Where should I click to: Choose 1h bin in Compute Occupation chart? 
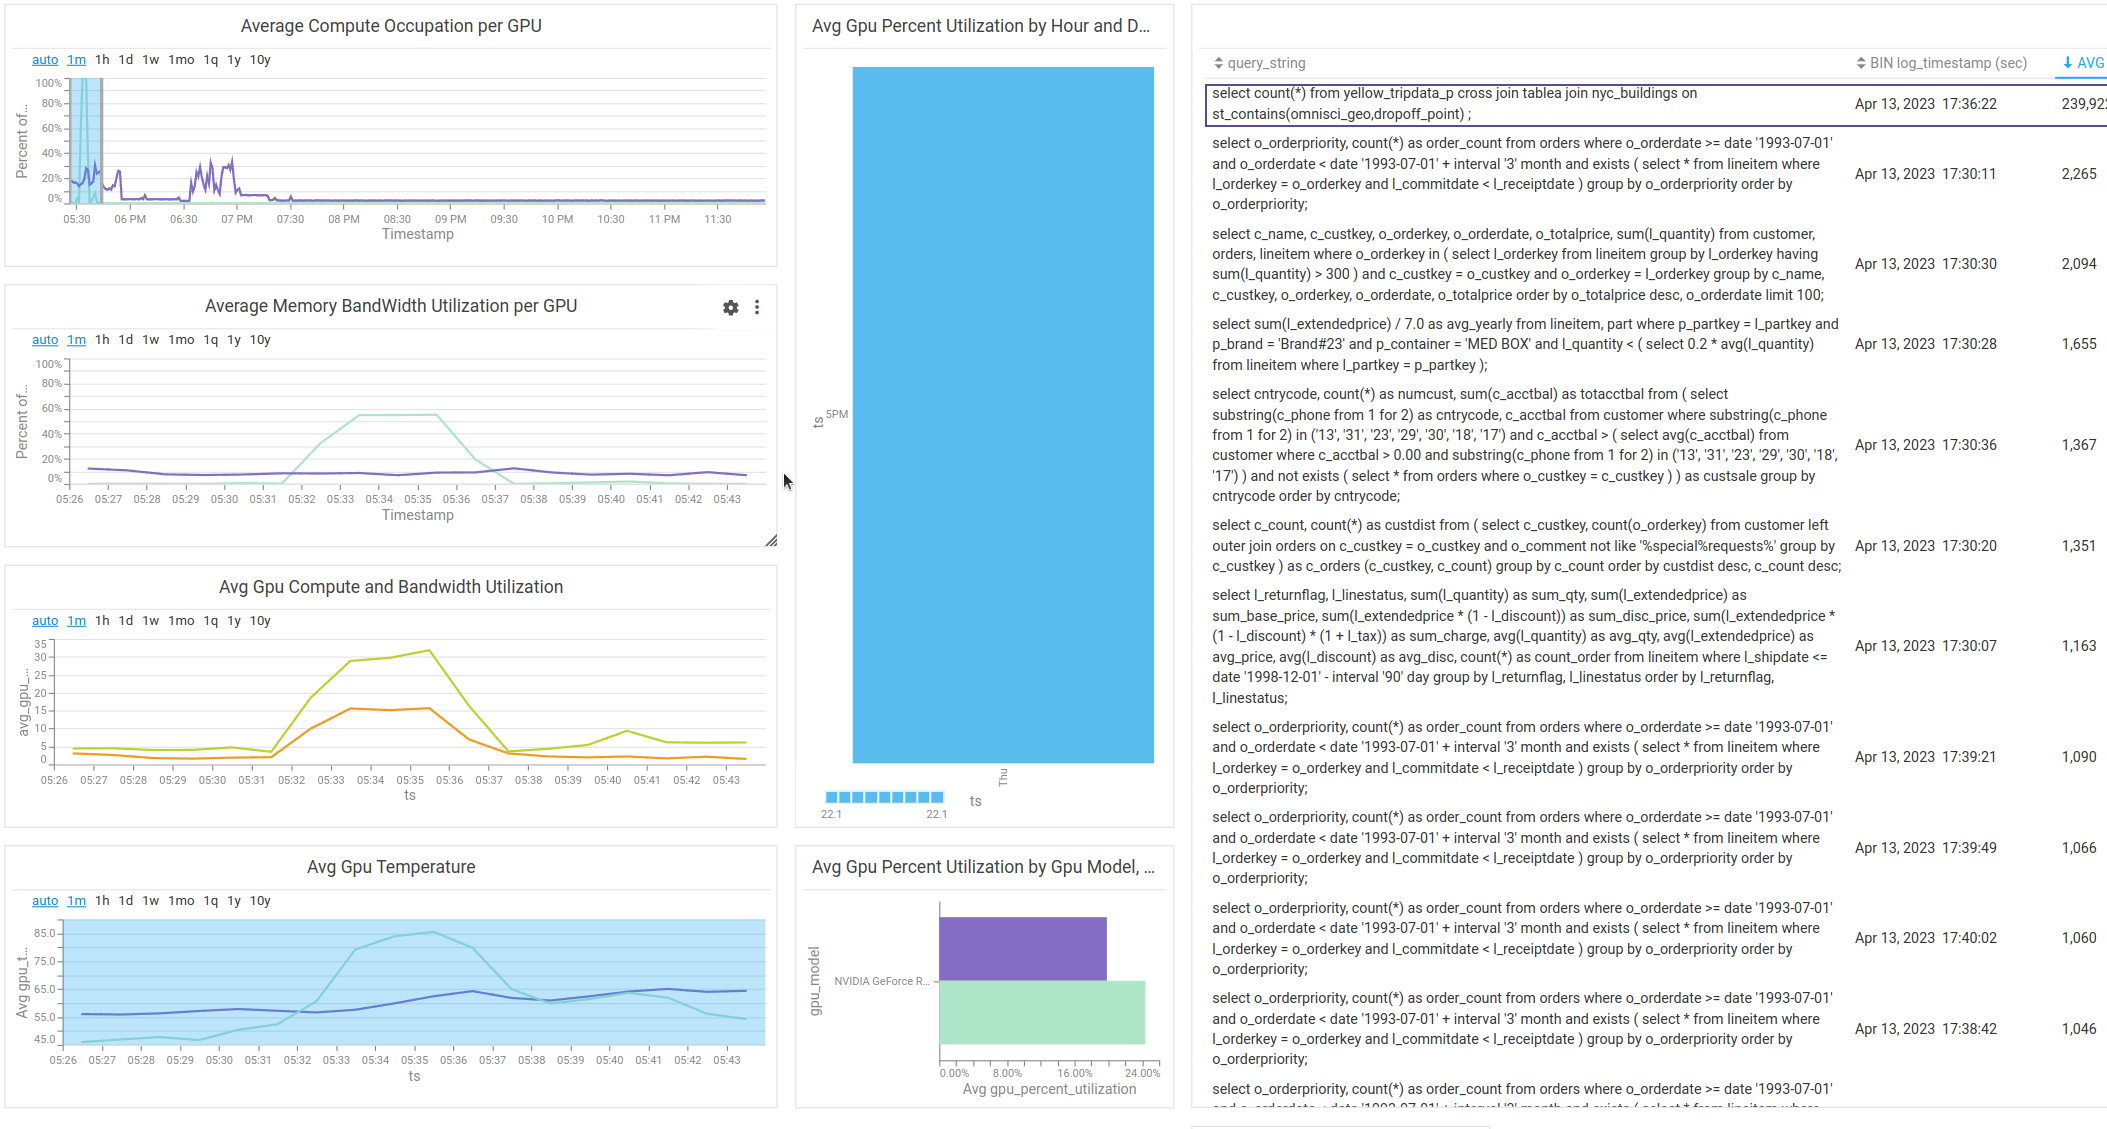pos(103,60)
